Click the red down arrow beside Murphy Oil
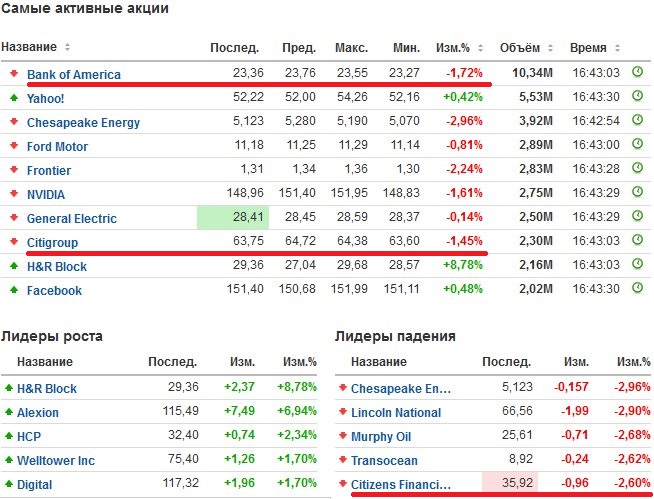This screenshot has width=654, height=499. 342,436
